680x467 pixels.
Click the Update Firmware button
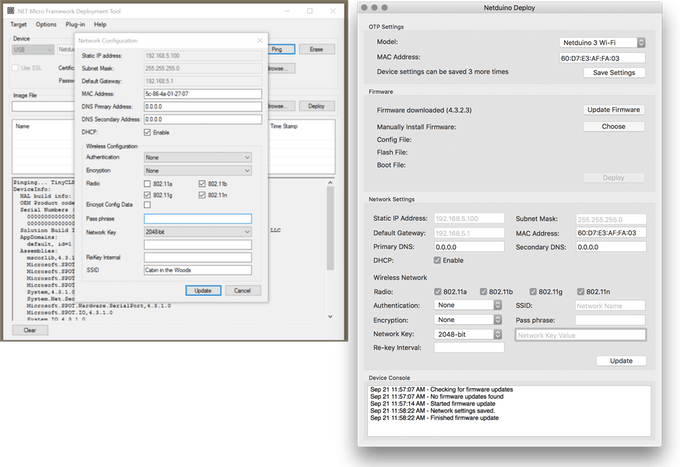[613, 110]
